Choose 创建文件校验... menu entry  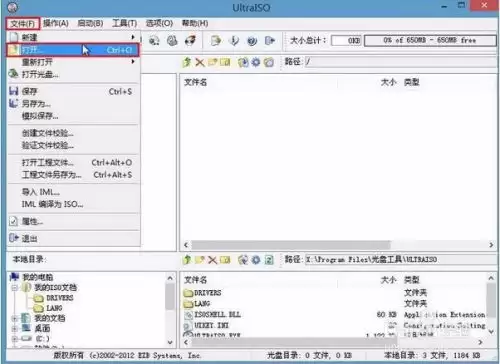coord(73,133)
